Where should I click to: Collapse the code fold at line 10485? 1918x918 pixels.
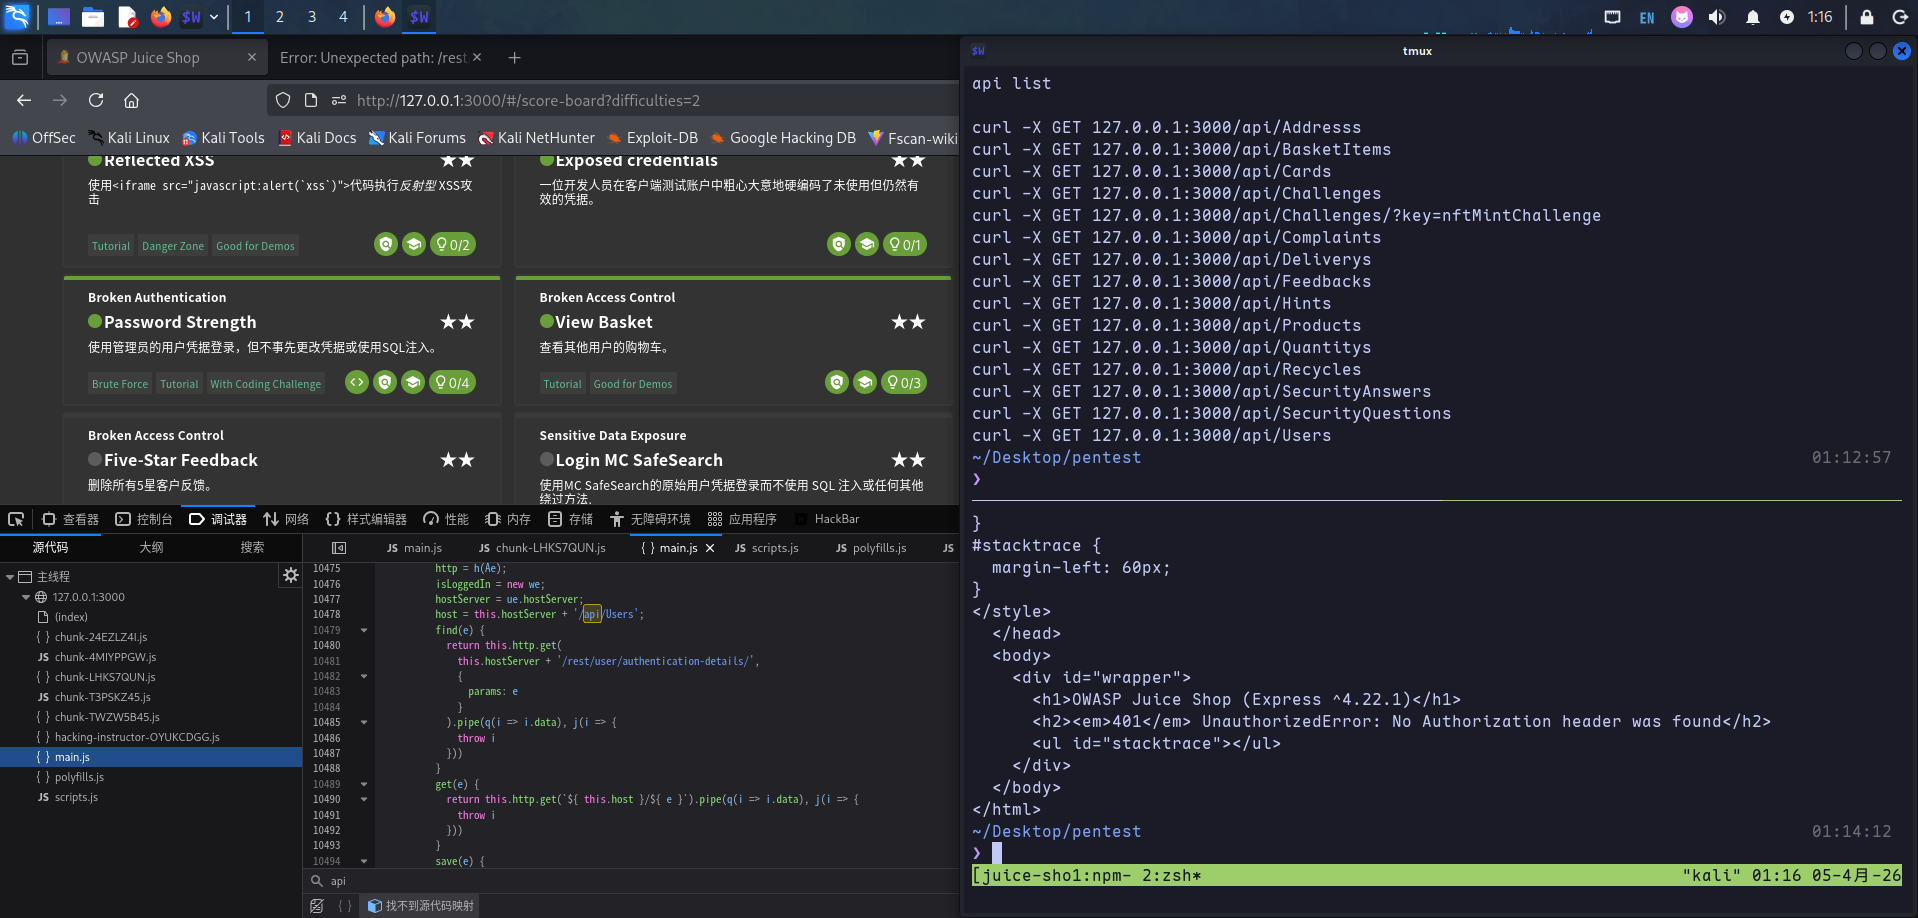pyautogui.click(x=364, y=722)
